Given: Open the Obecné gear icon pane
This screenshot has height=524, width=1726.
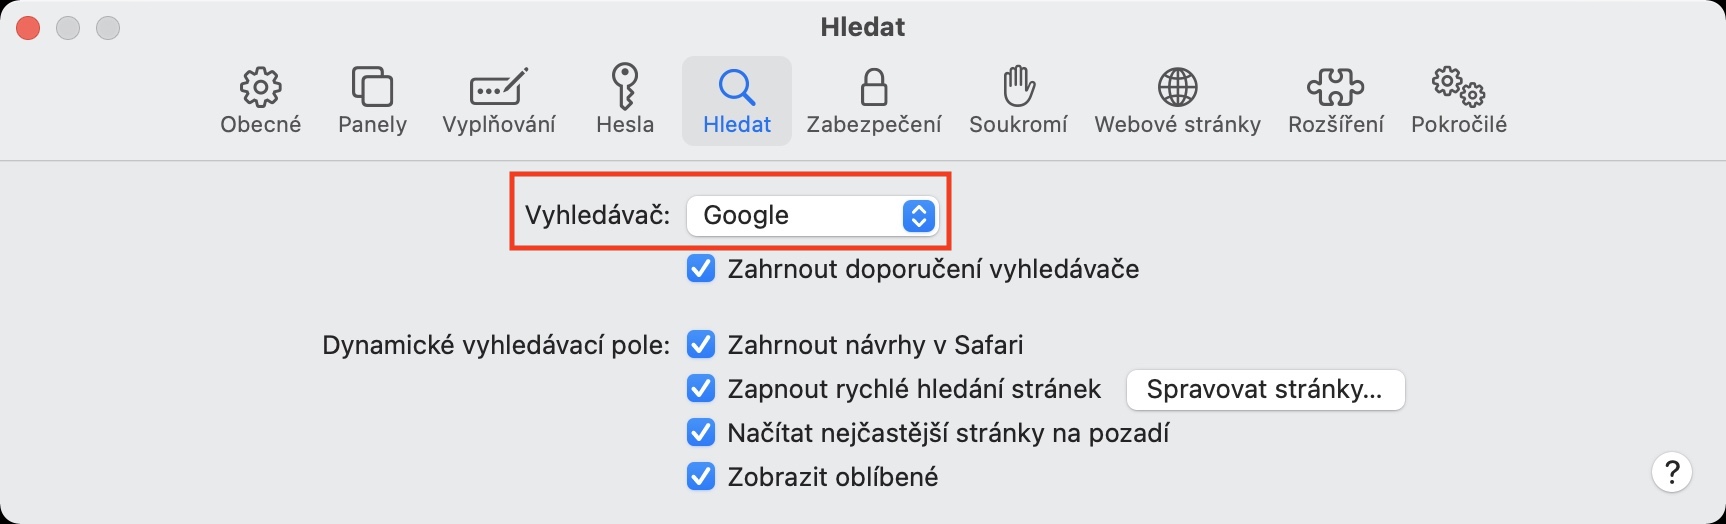Looking at the screenshot, I should 261,101.
